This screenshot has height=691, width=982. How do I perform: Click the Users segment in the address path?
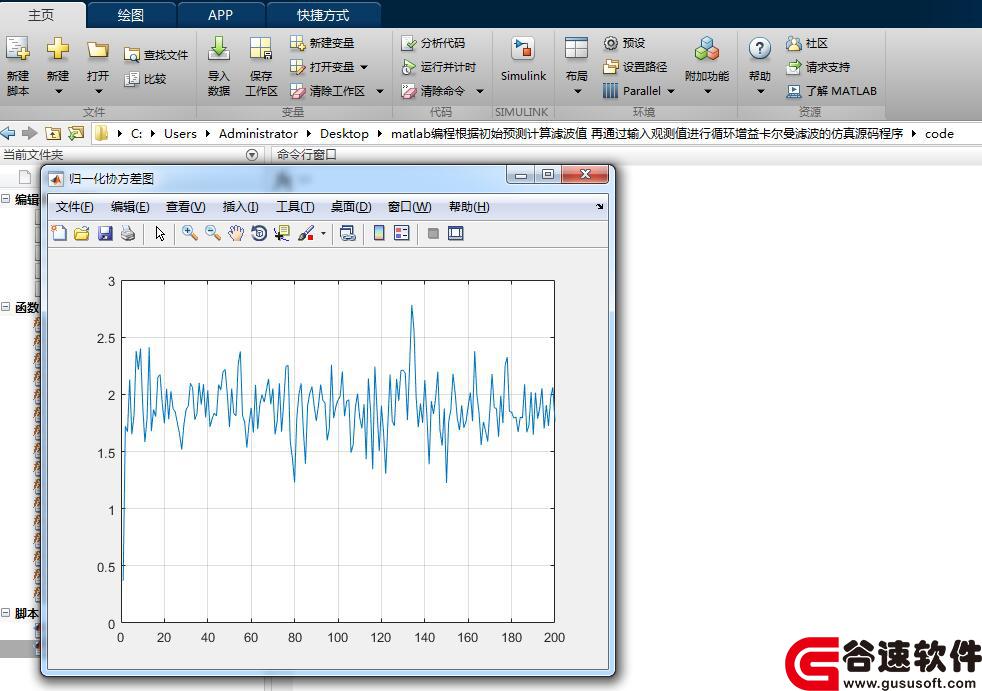pyautogui.click(x=180, y=133)
